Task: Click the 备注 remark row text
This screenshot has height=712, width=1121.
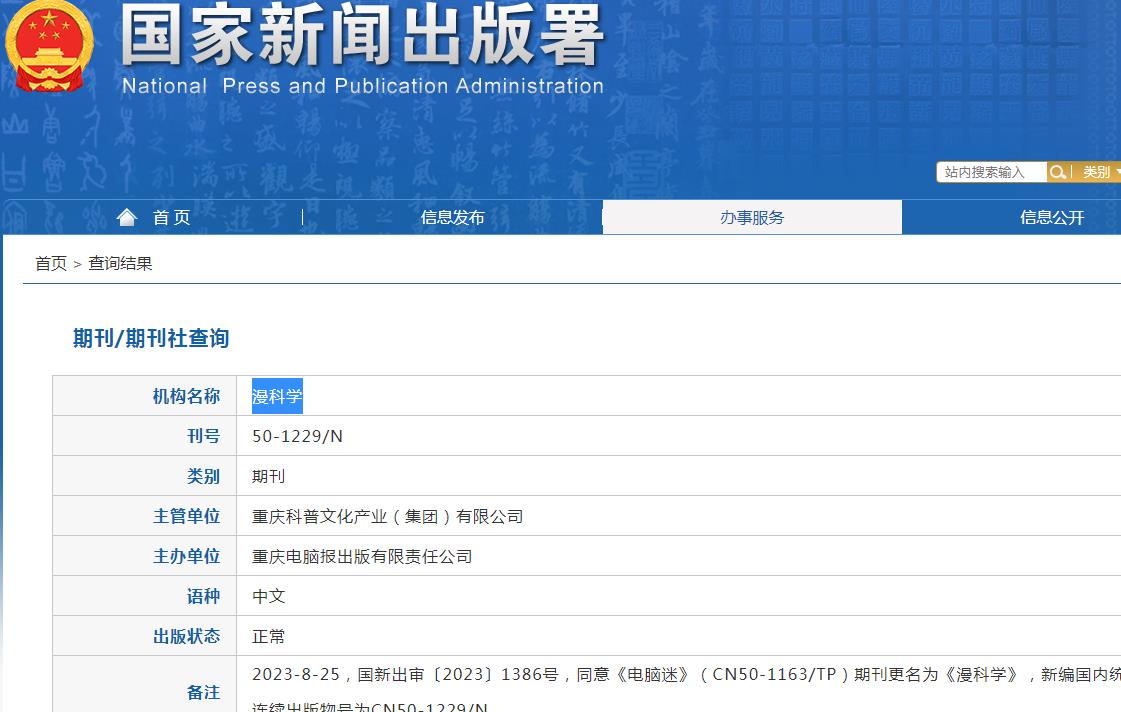Action: tap(203, 690)
